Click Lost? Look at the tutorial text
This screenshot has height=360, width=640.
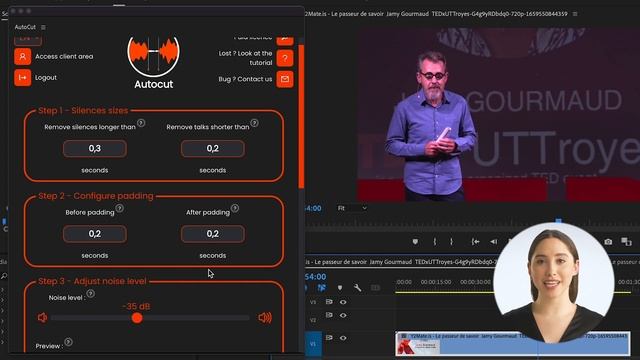click(x=245, y=58)
